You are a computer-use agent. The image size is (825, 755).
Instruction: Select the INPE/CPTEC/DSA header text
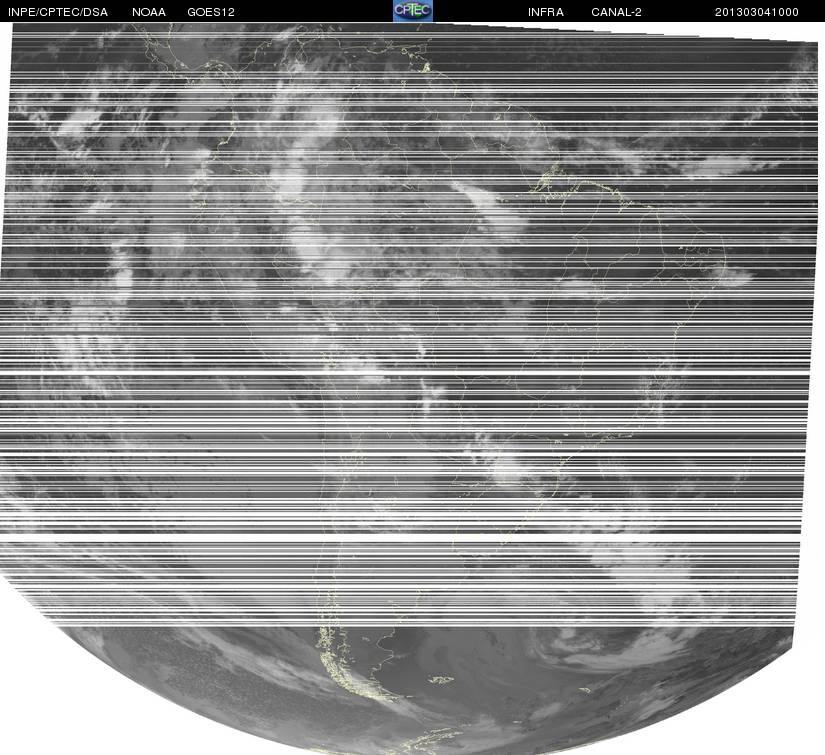coord(58,12)
